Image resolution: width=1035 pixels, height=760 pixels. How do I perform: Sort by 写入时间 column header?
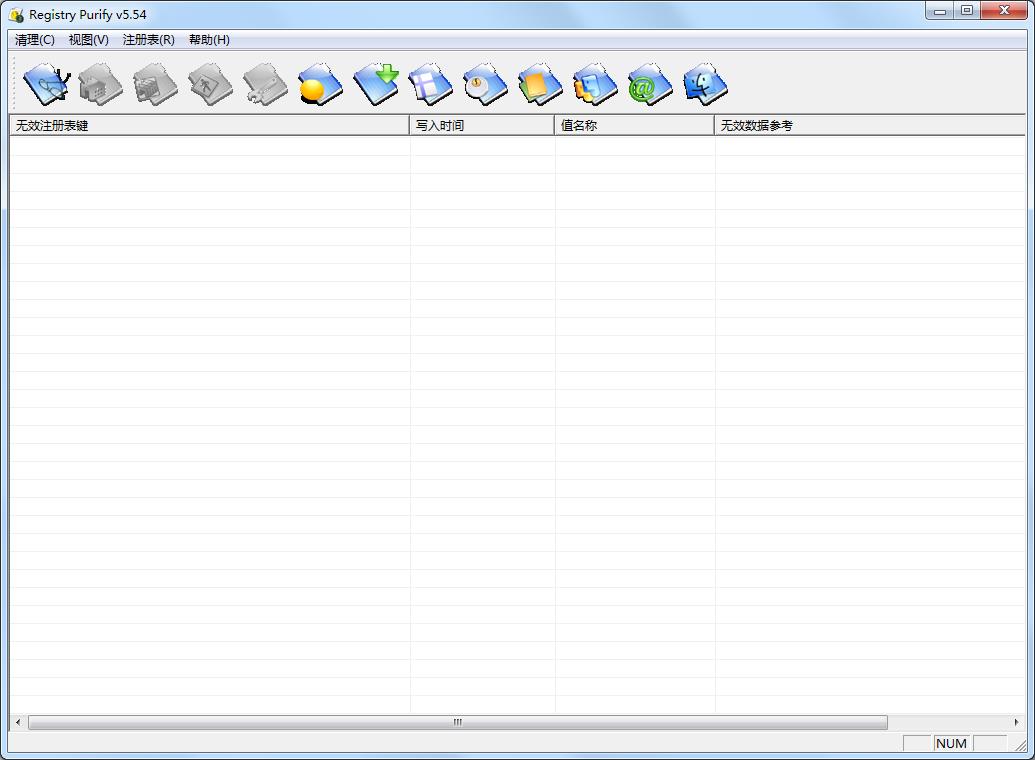coord(482,125)
